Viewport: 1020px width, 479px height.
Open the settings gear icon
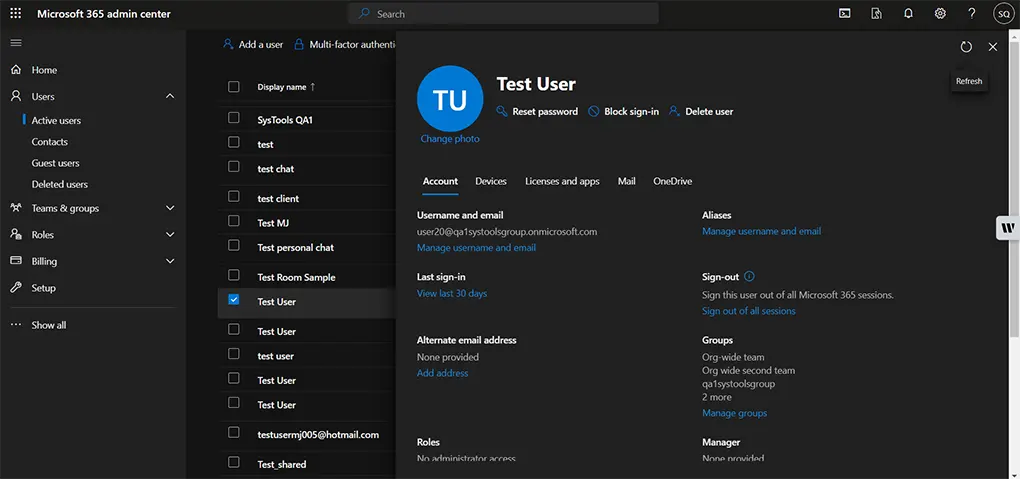940,14
